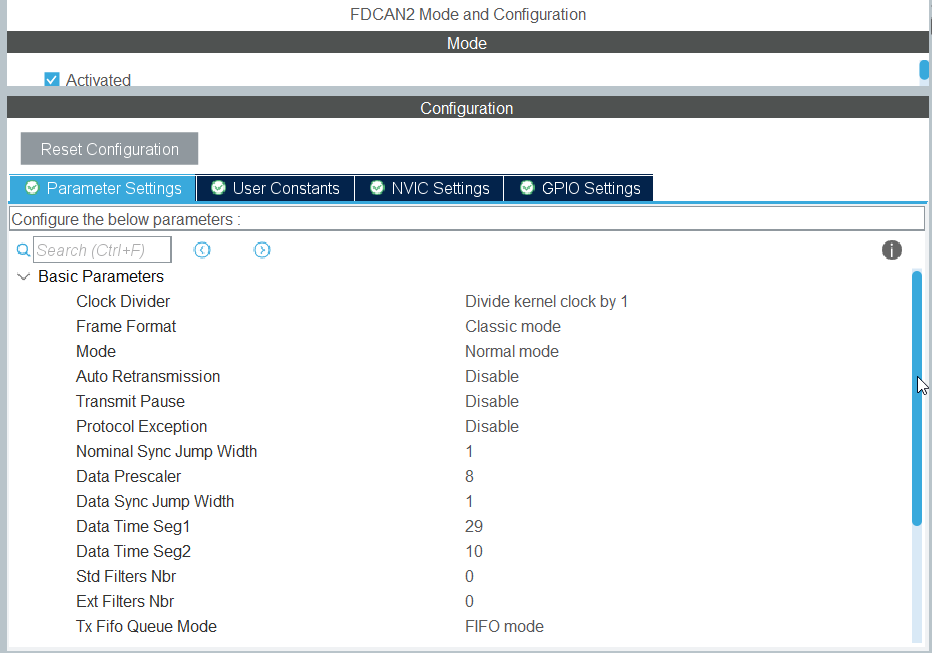Edit Data Sync Jump Width value
The image size is (932, 657).
coord(469,501)
